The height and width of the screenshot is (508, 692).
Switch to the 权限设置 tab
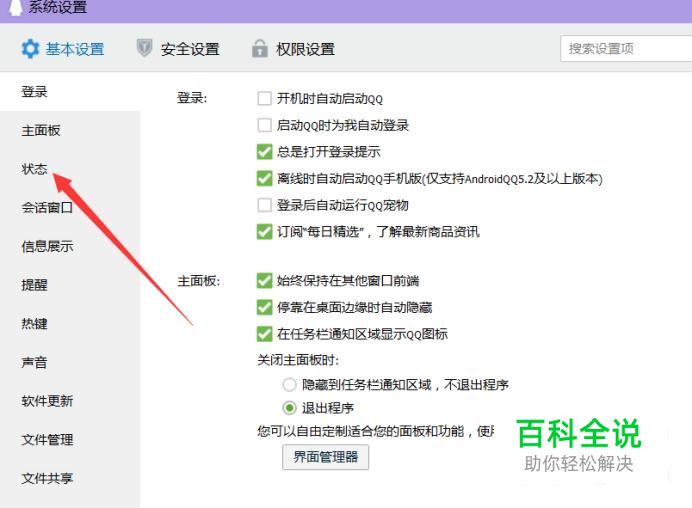[x=293, y=49]
